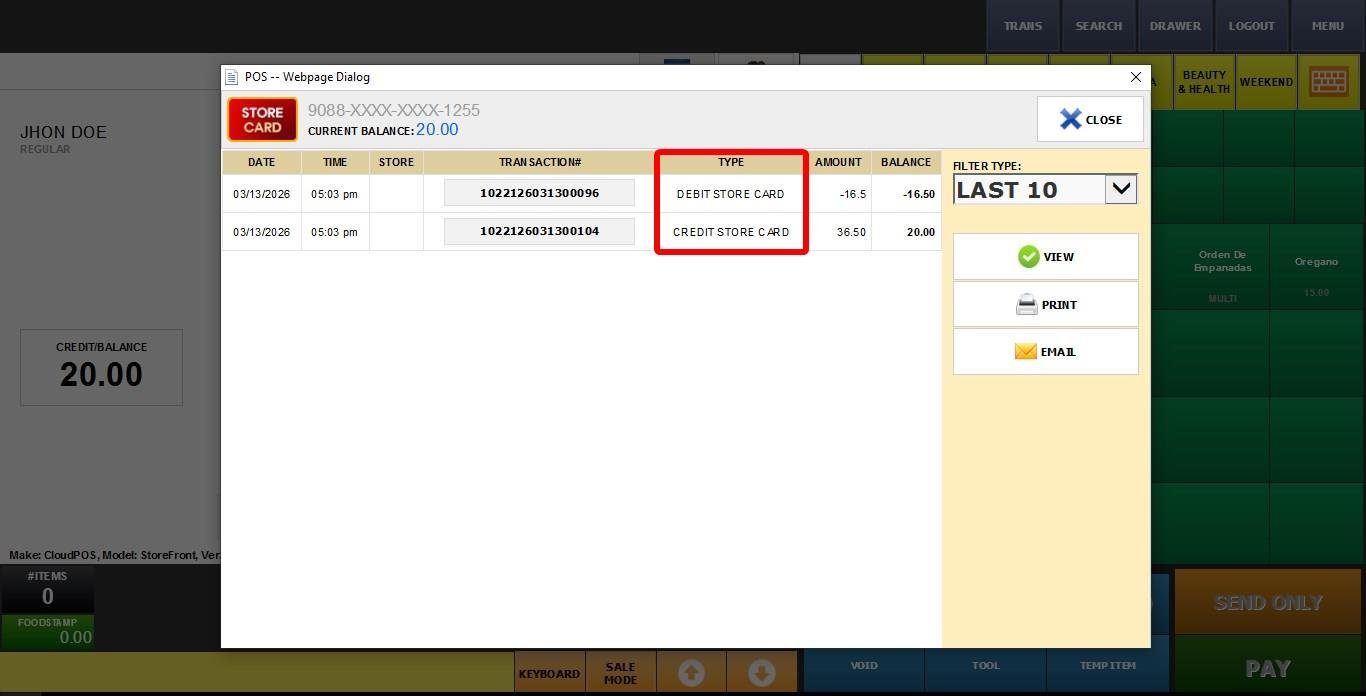The image size is (1366, 696).
Task: Click the envelope Email icon
Action: [x=1025, y=352]
